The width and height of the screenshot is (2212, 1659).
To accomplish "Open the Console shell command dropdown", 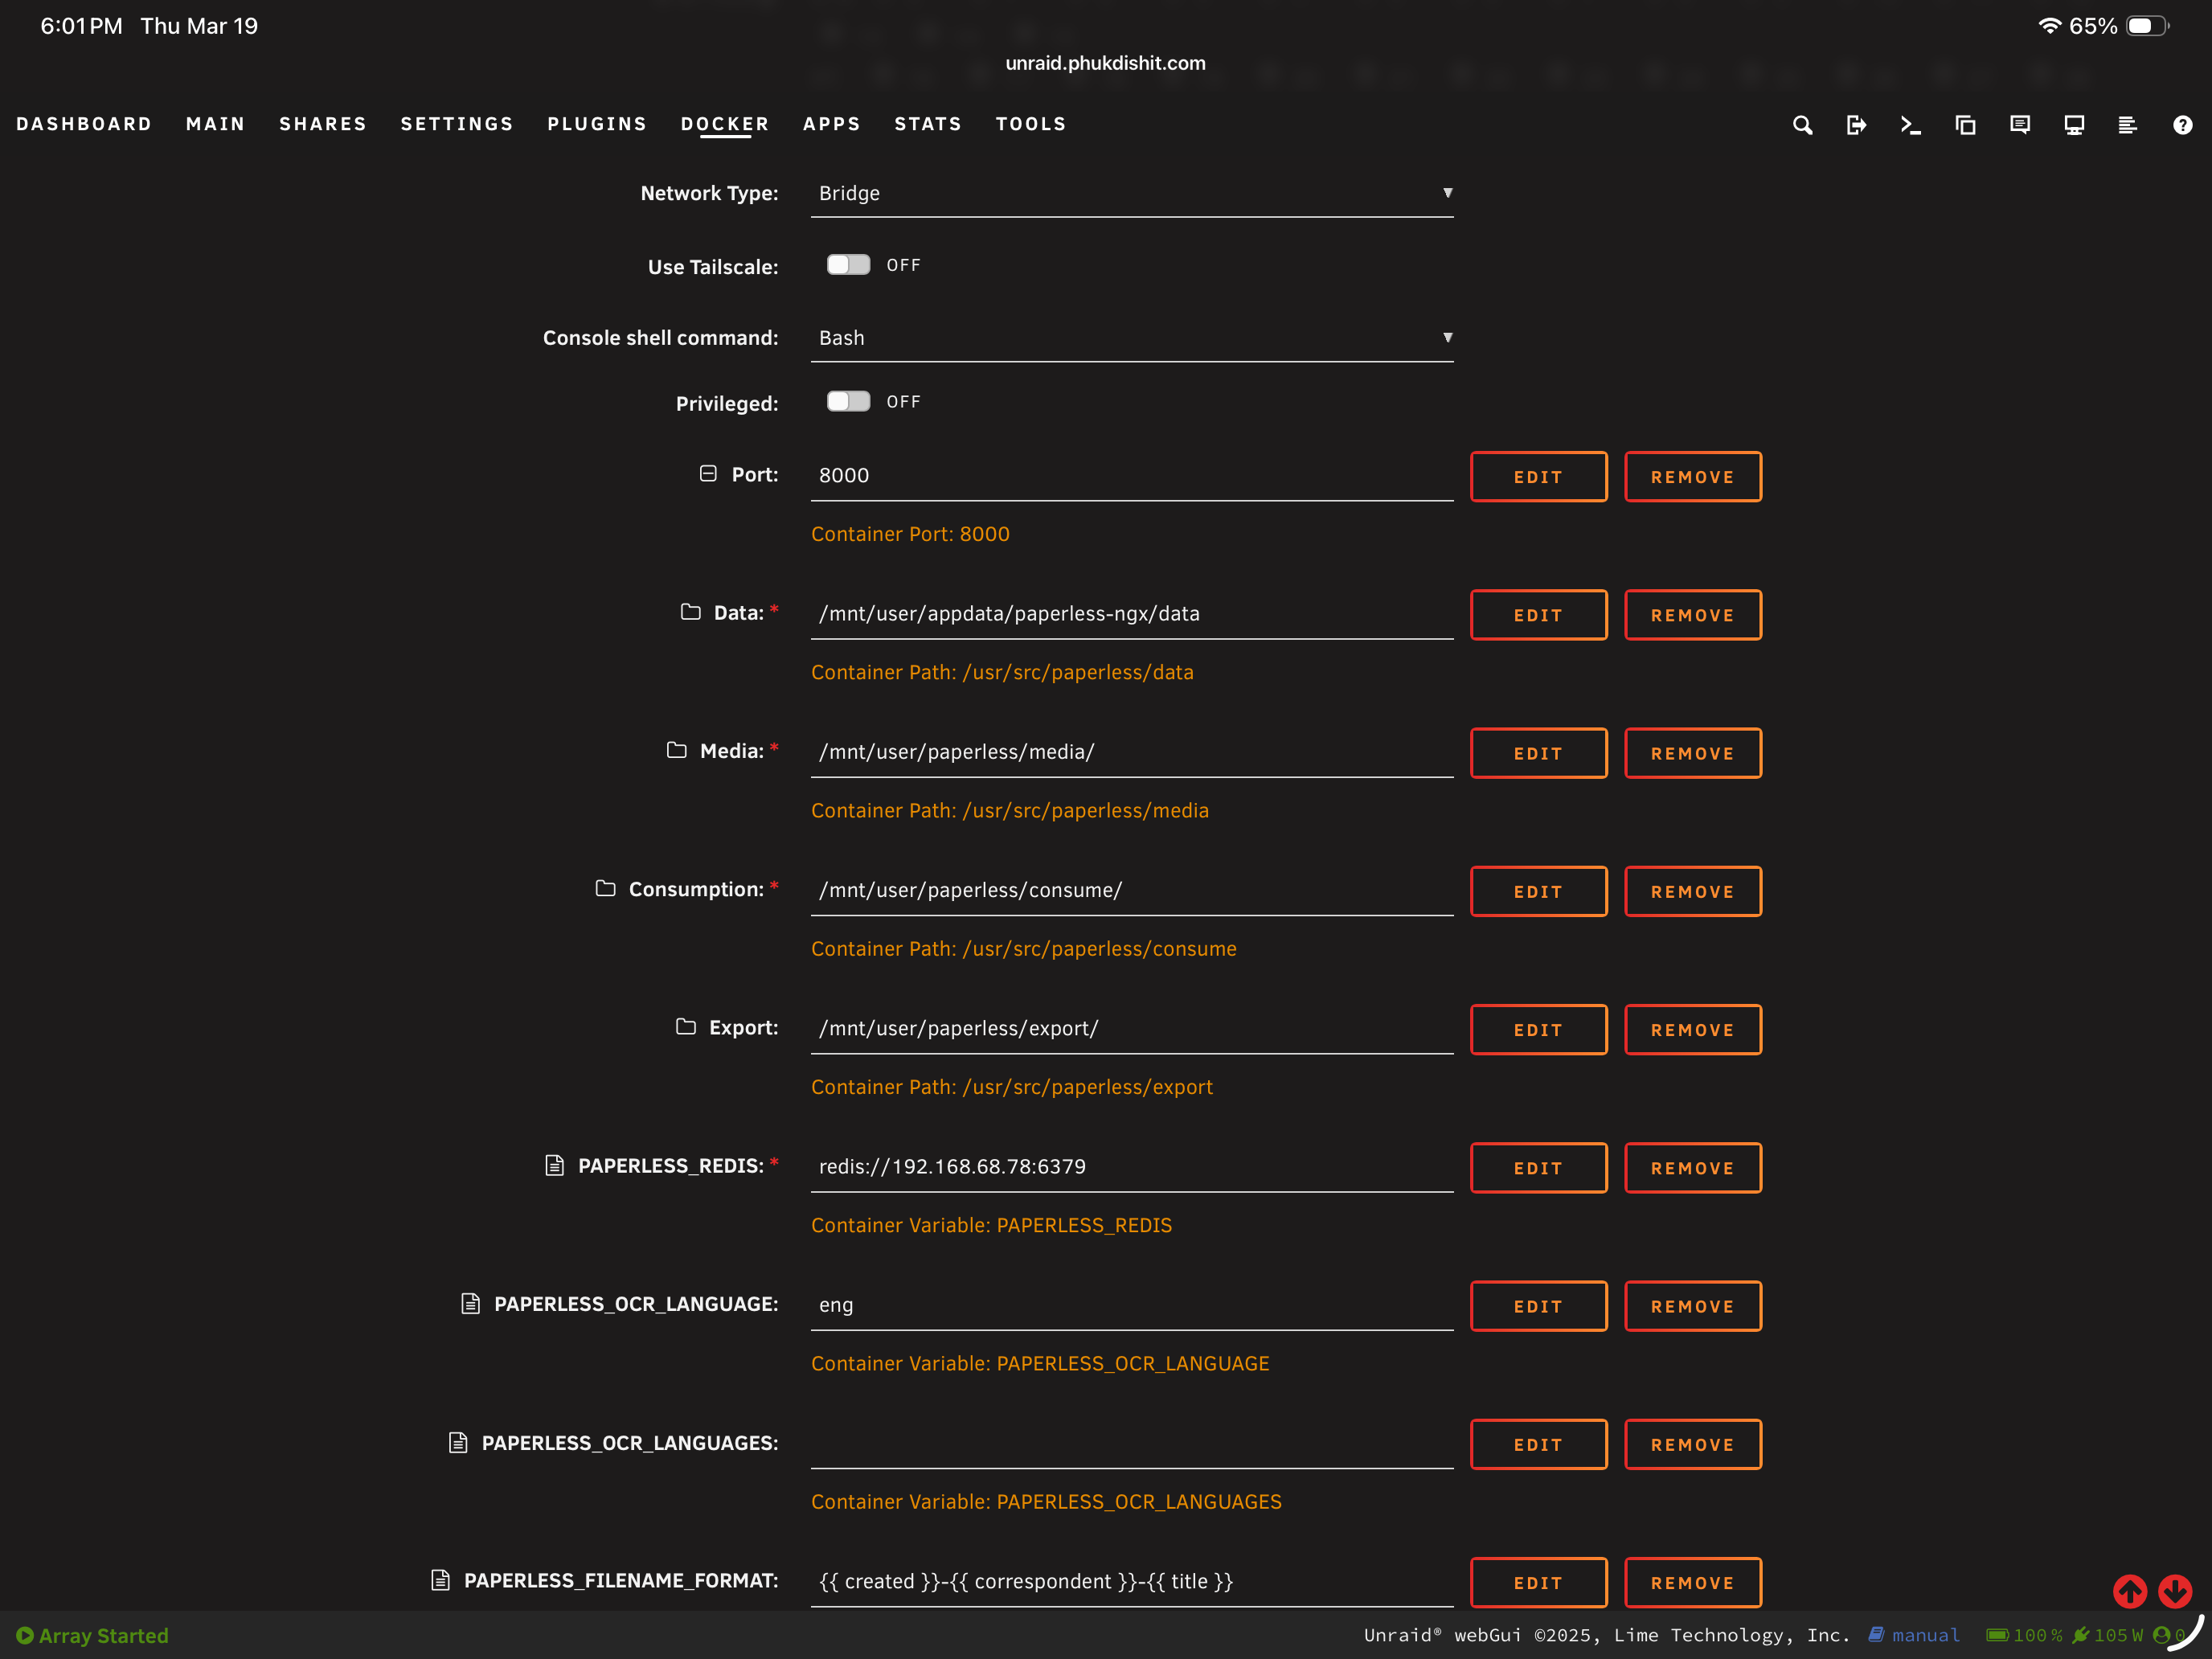I will click(x=1132, y=338).
